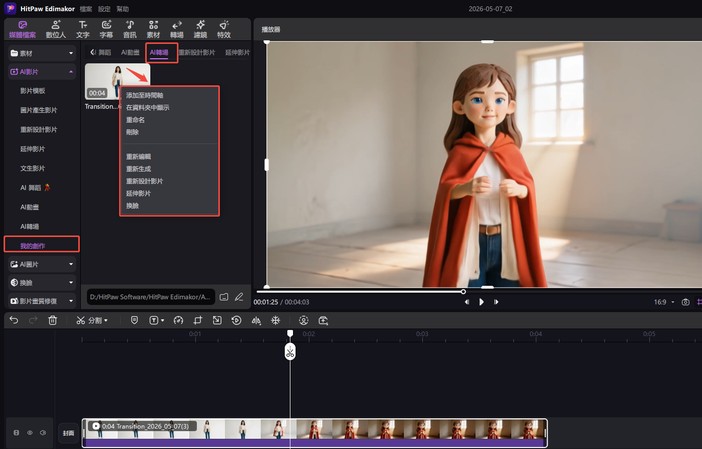Open output folder icon beside the path
Screen dimensions: 702x449
click(224, 297)
